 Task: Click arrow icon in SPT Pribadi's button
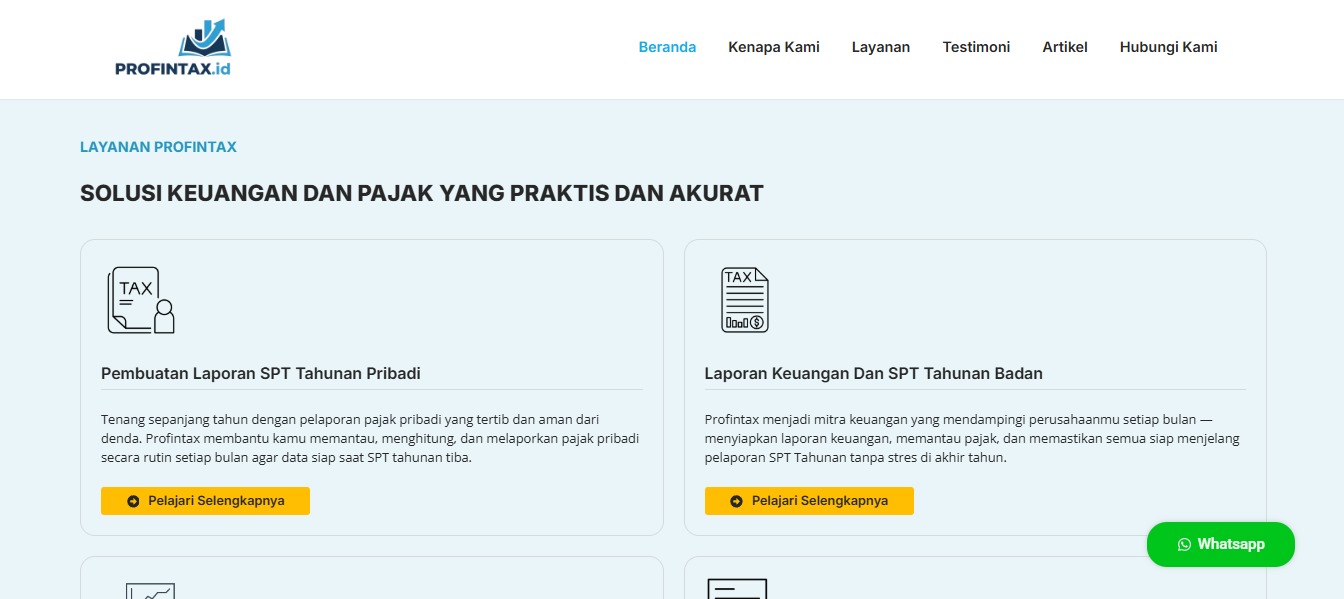(x=133, y=501)
